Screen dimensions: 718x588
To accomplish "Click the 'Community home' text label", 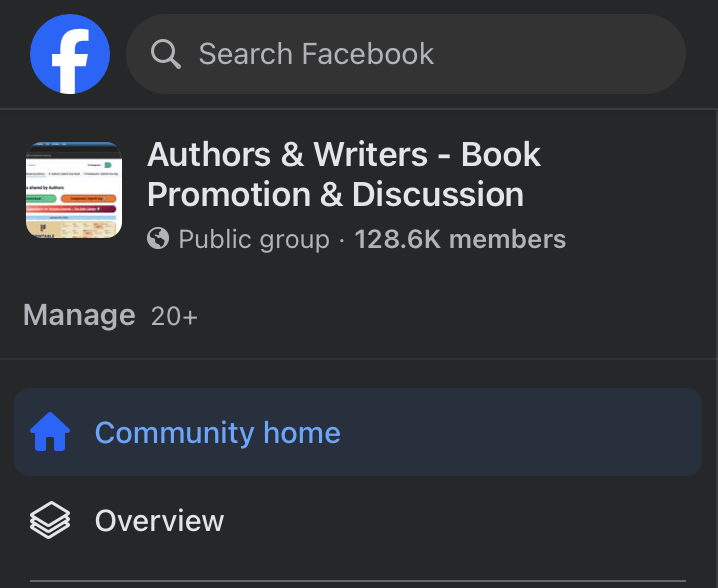I will [217, 433].
